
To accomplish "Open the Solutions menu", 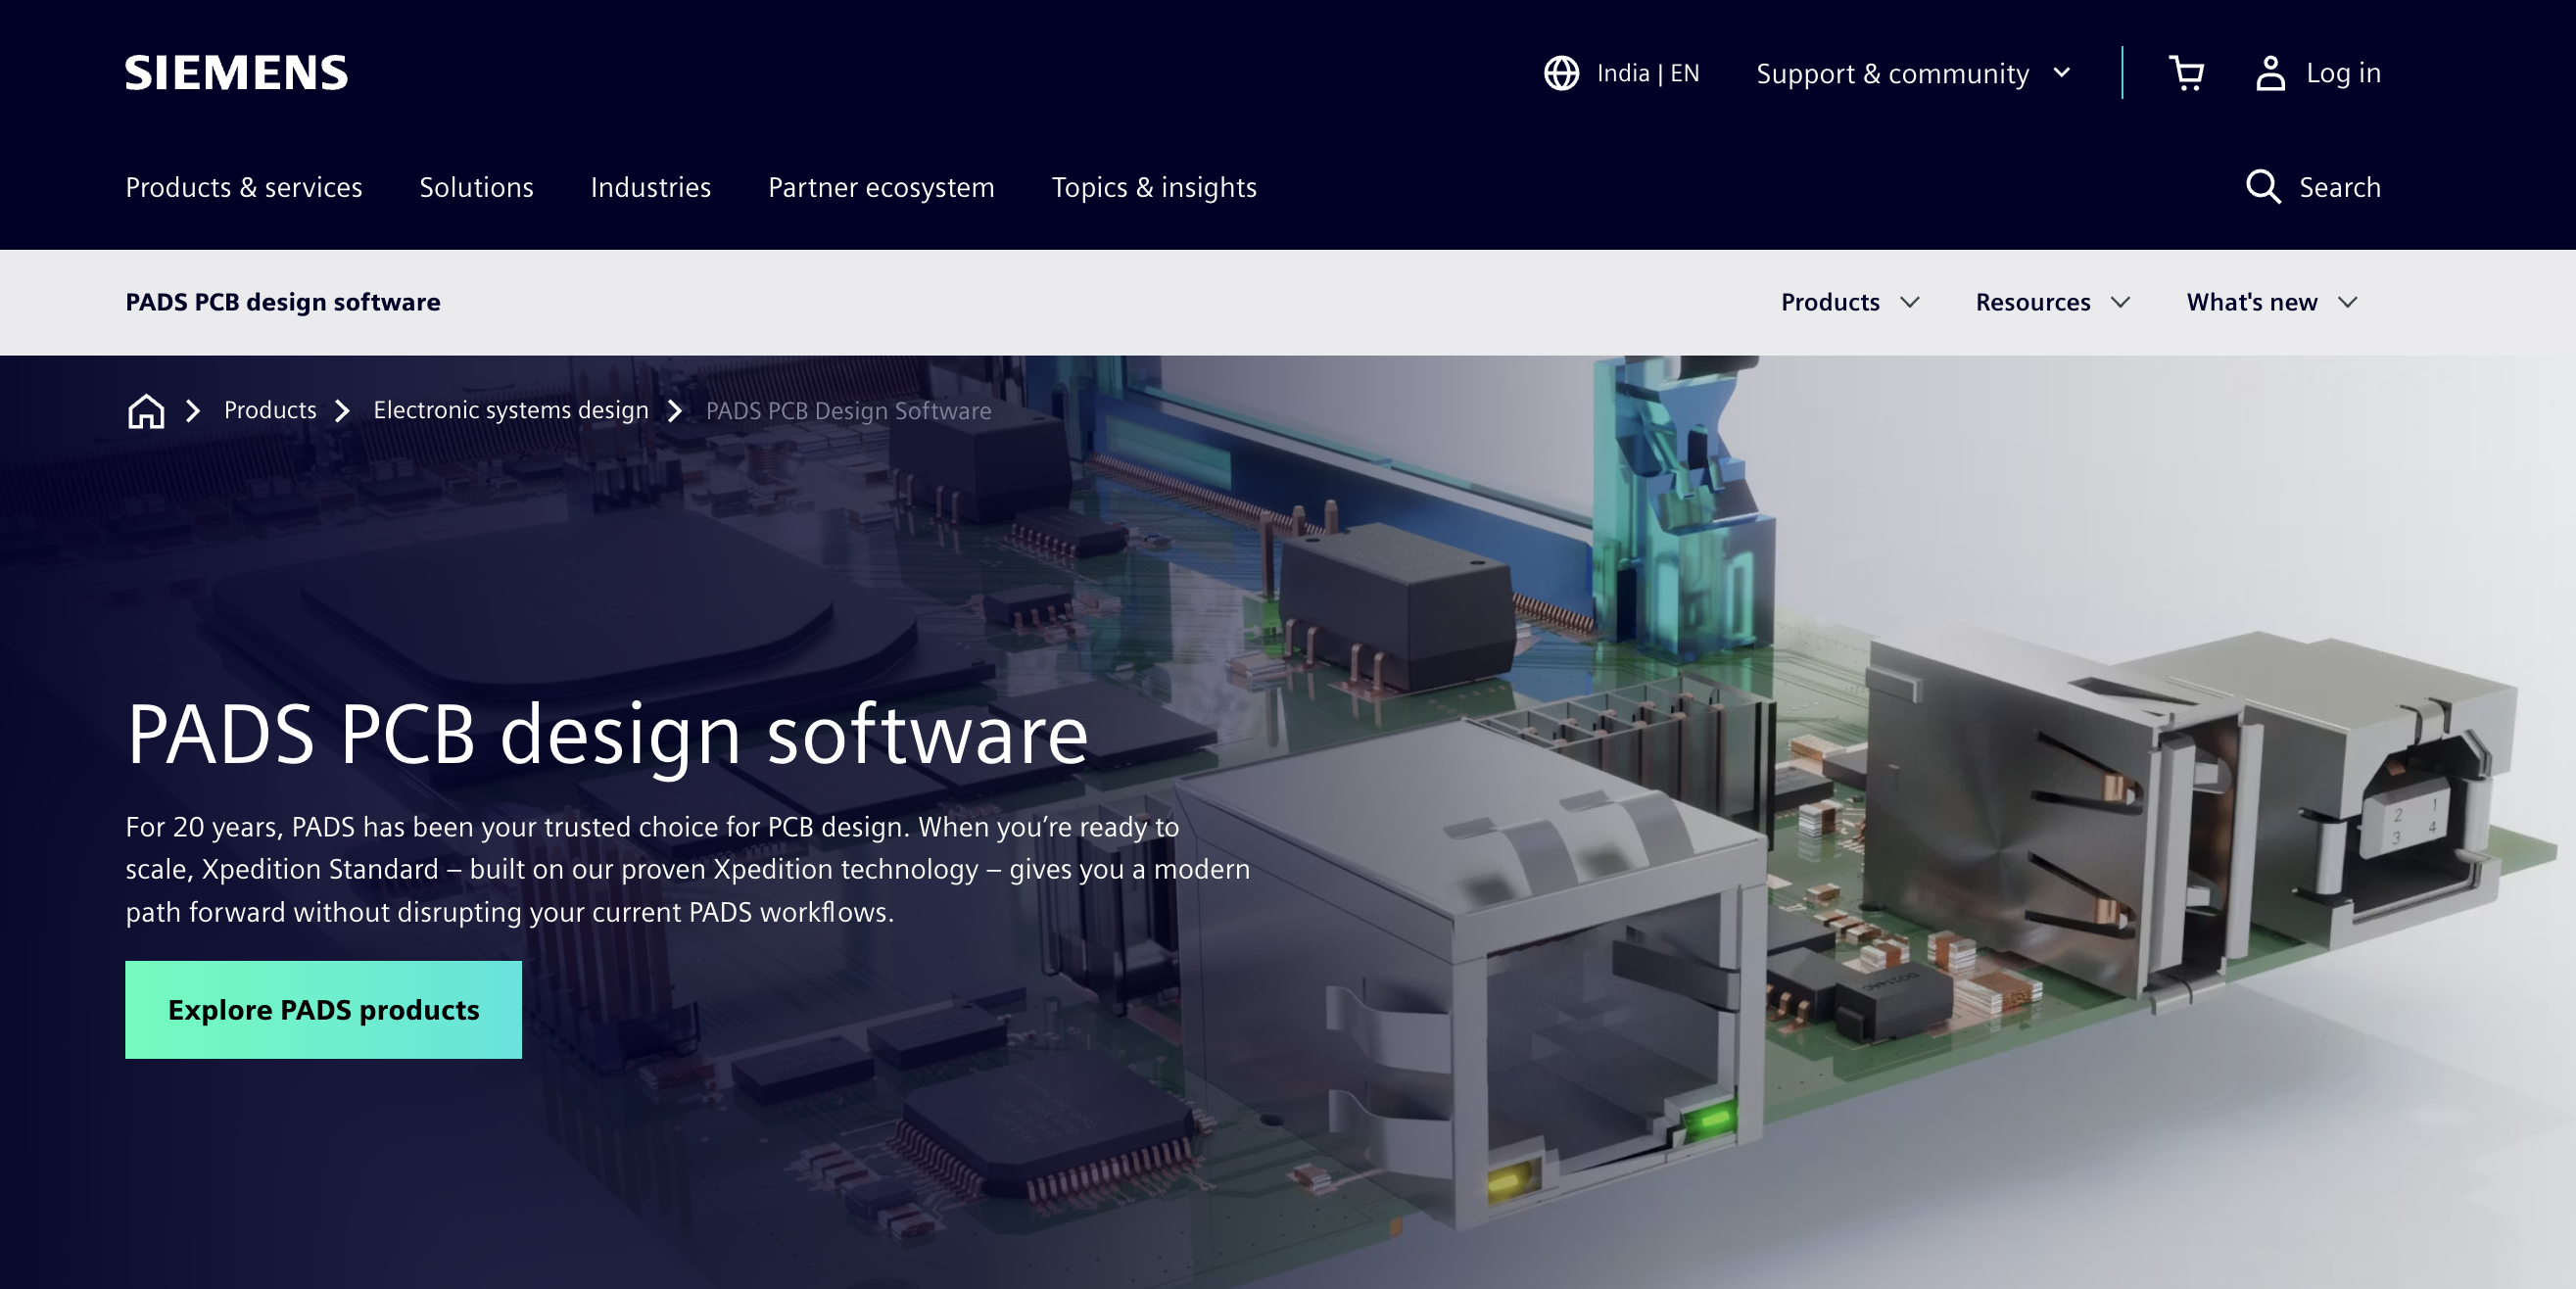I will (x=476, y=187).
